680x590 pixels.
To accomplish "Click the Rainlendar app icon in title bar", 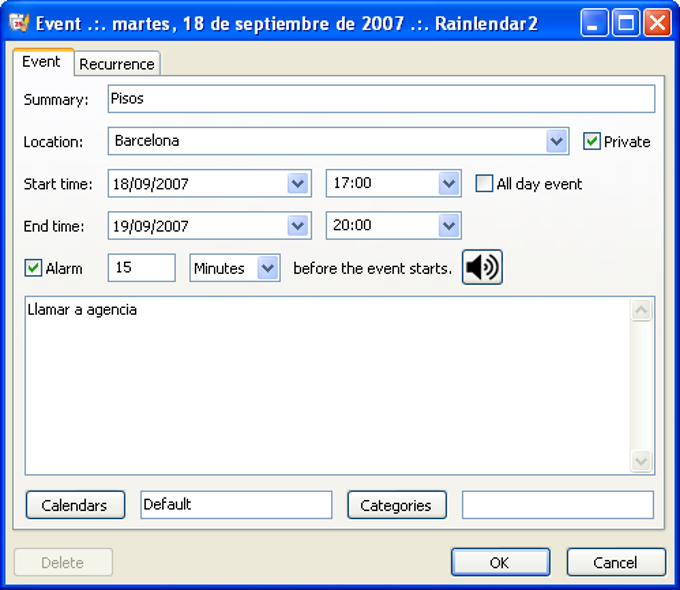I will [x=19, y=23].
